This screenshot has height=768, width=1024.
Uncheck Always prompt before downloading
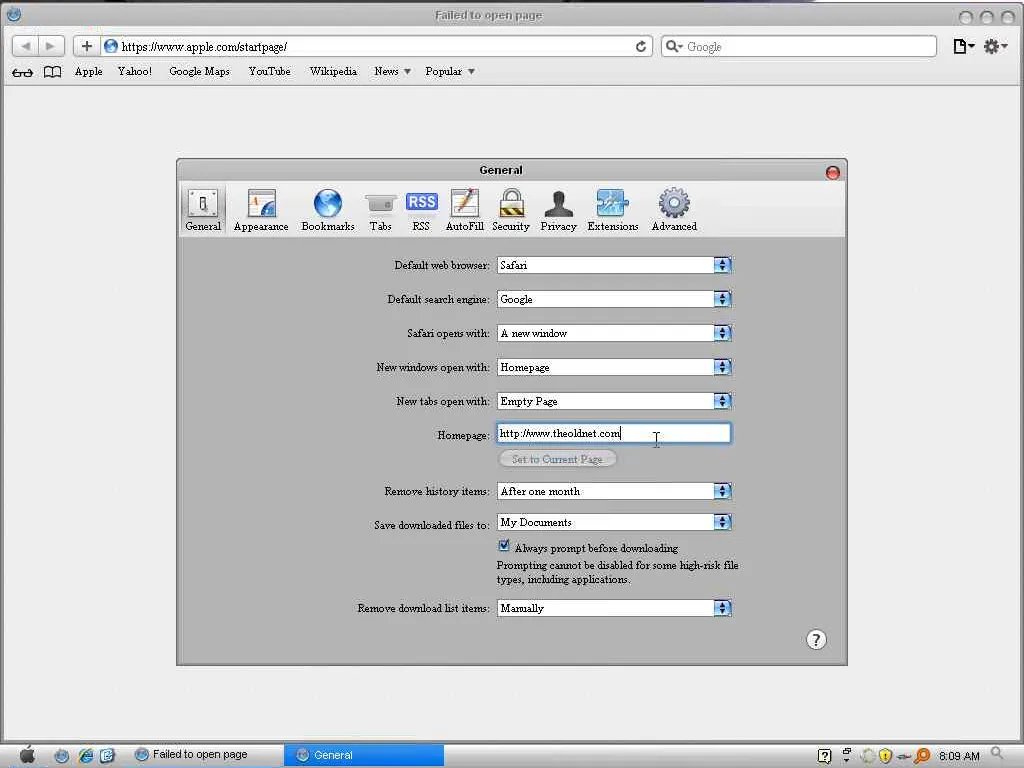(x=504, y=545)
